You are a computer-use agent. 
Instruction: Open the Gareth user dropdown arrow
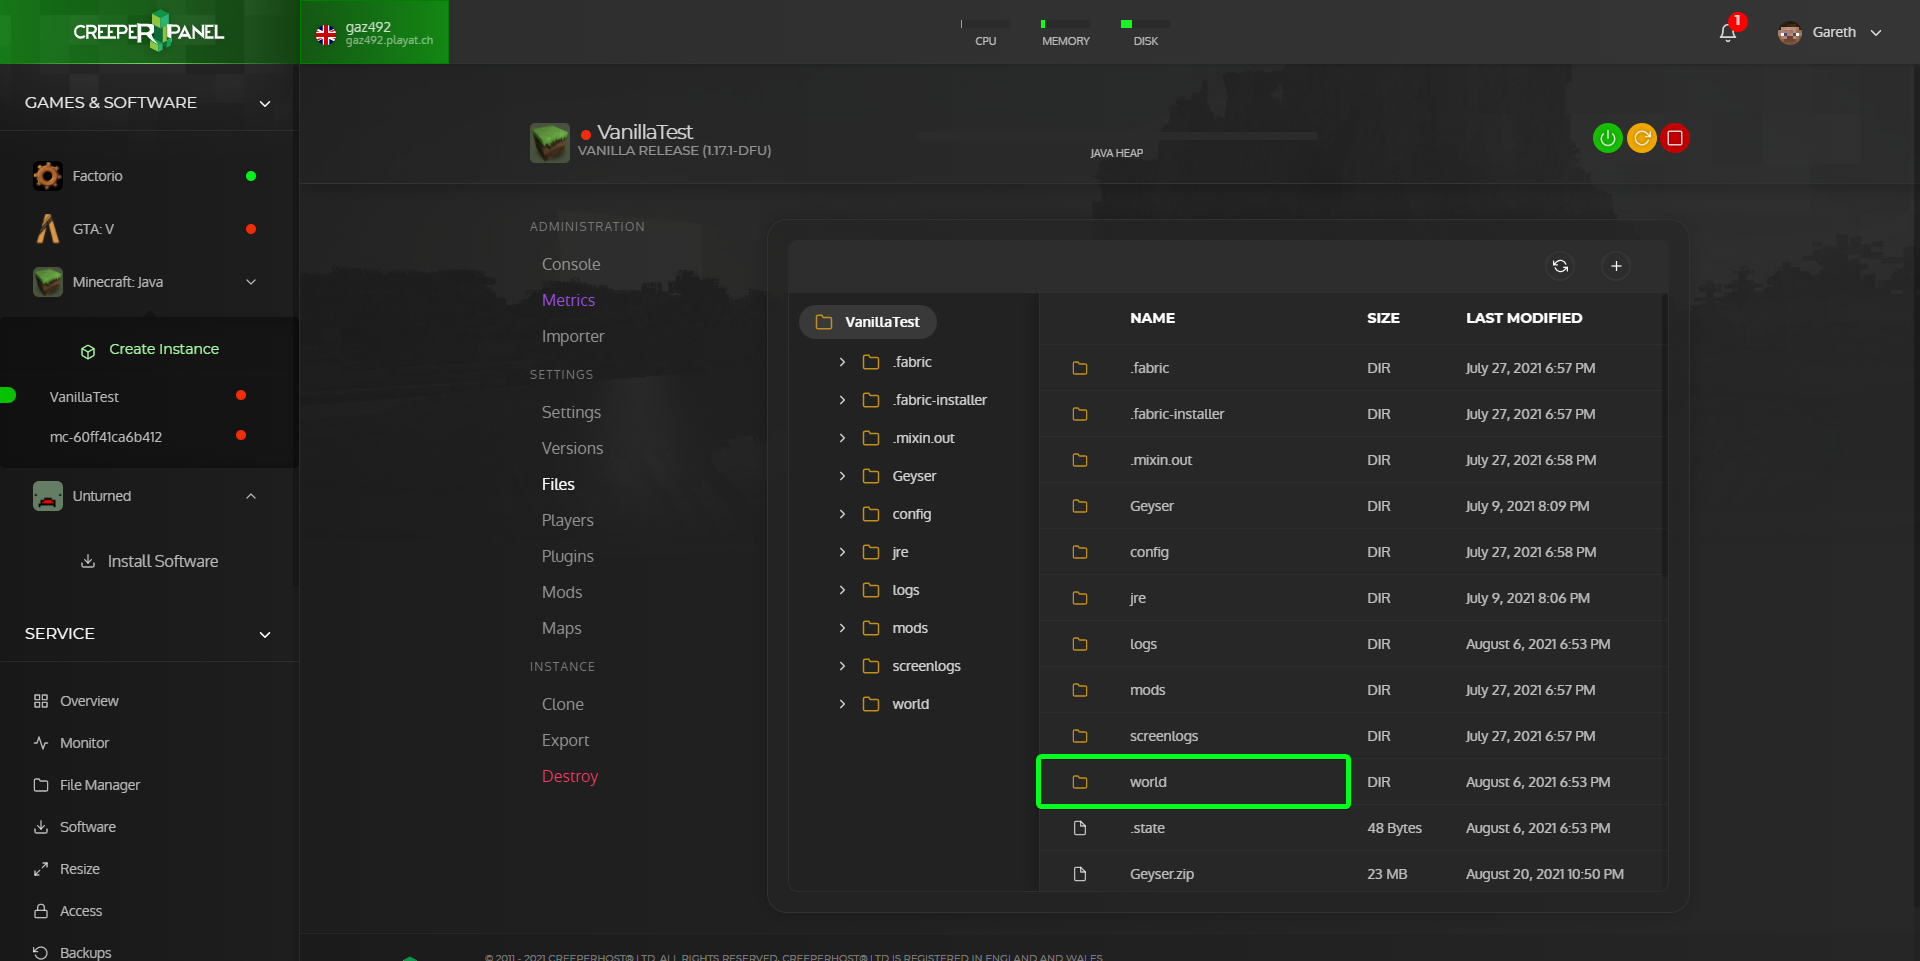point(1876,33)
